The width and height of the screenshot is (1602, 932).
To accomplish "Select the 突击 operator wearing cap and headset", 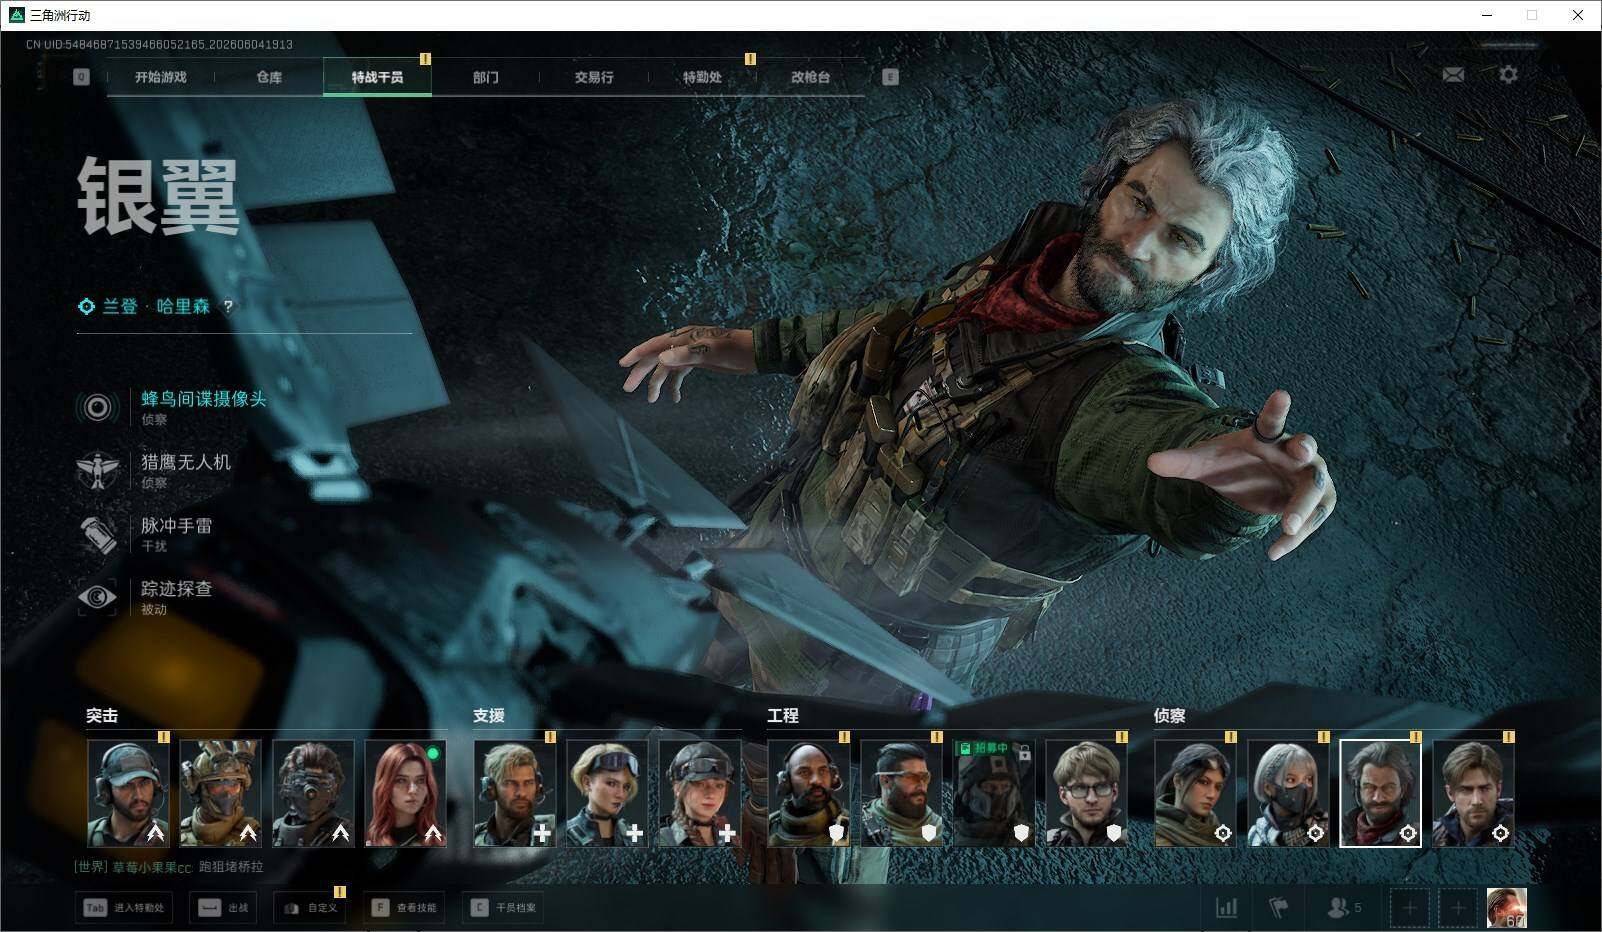I will coord(128,793).
